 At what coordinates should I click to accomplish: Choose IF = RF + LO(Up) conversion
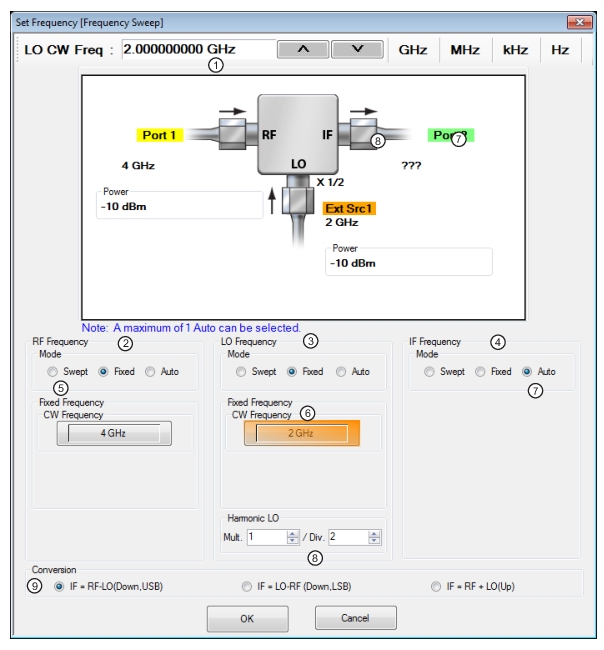435,585
